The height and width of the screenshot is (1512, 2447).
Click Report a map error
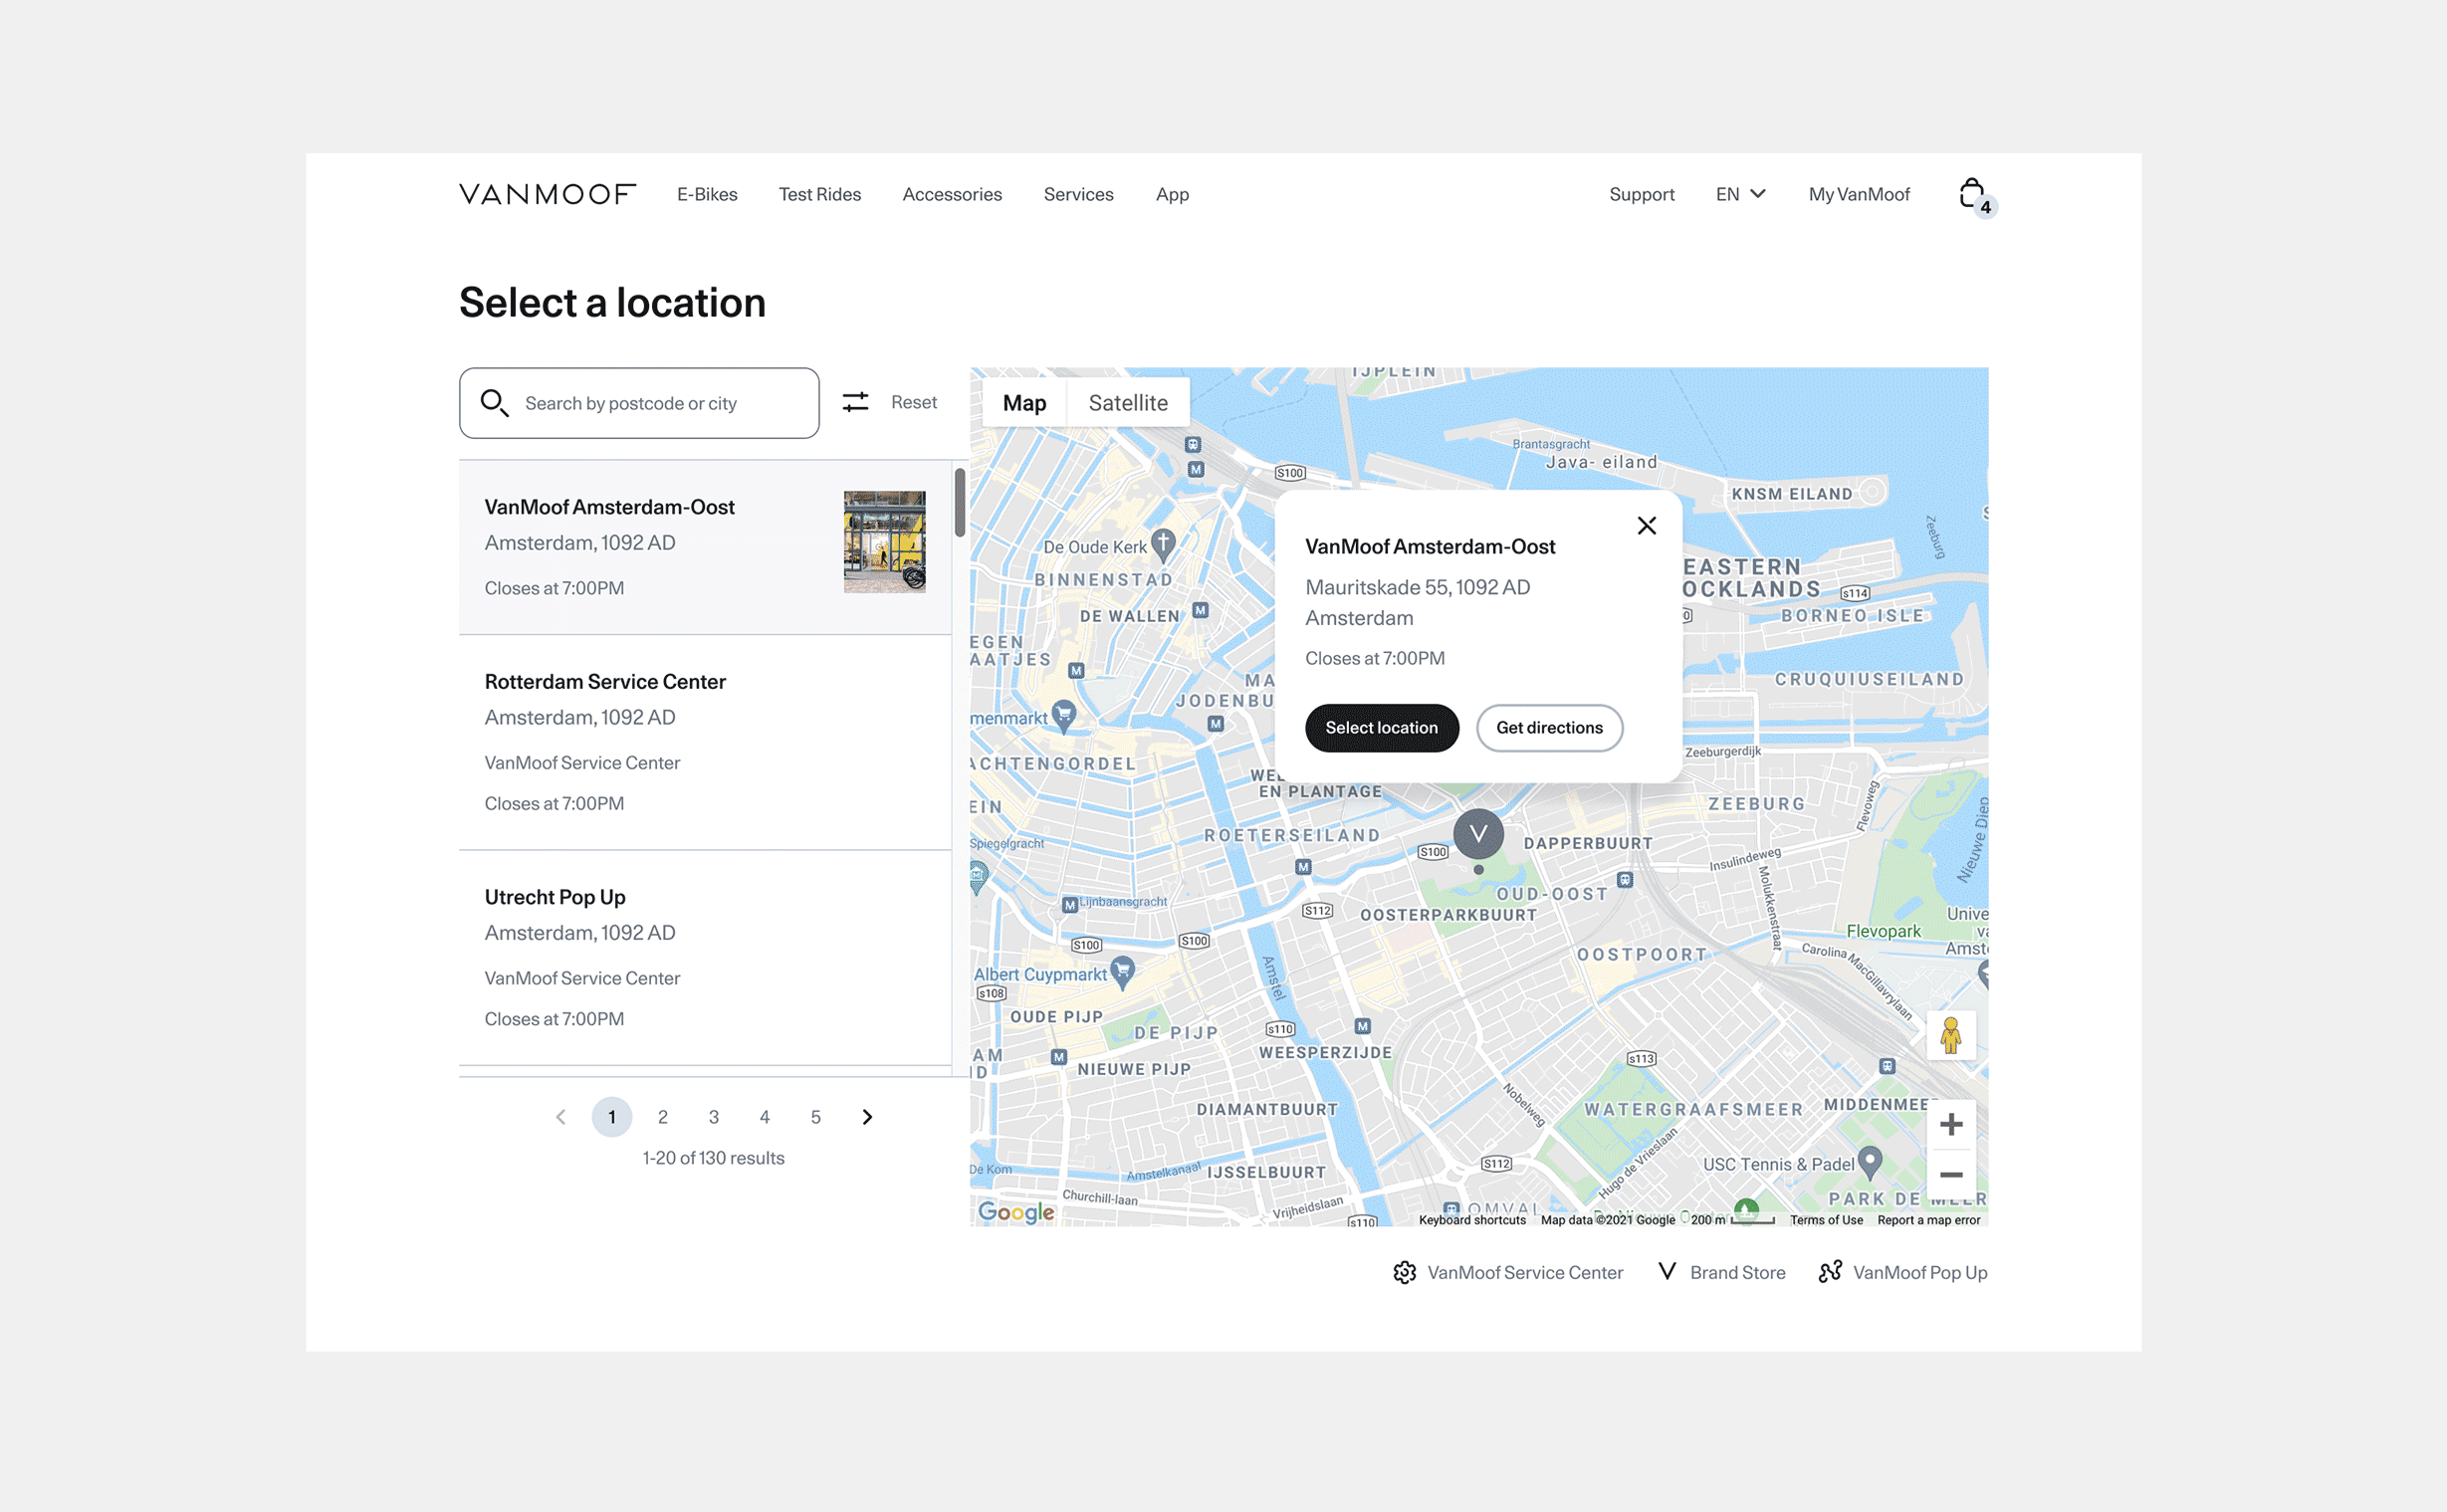pos(1928,1220)
